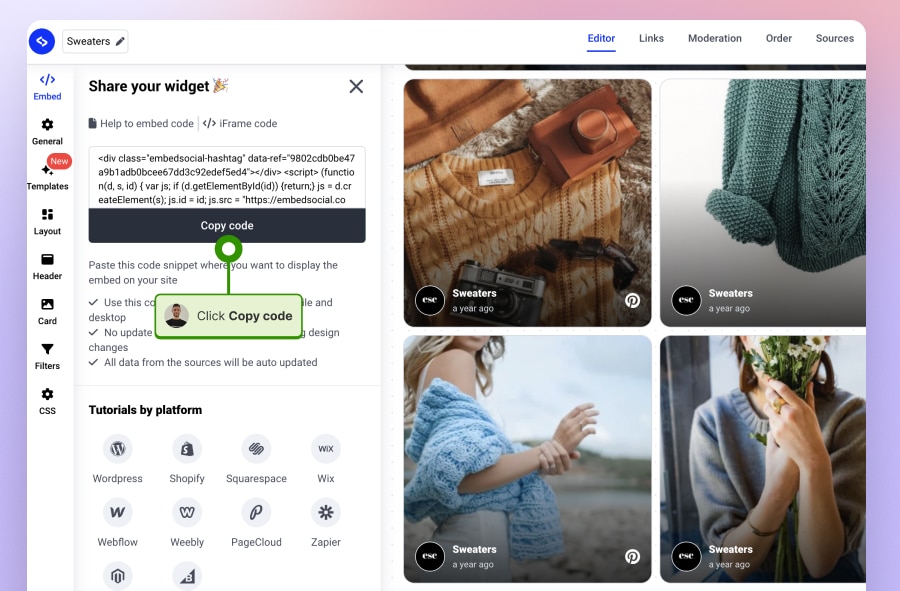
Task: Open the Squarespace tutorial icon
Action: 256,449
